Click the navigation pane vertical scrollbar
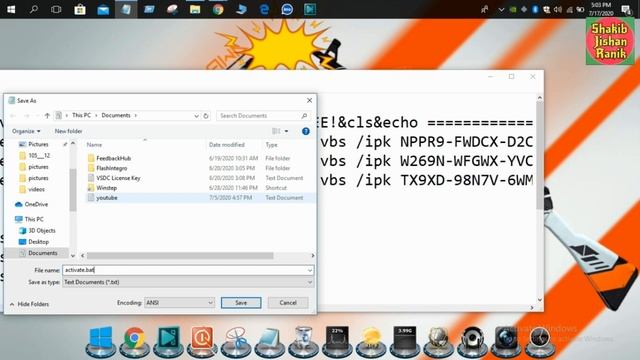Image resolution: width=640 pixels, height=360 pixels. pyautogui.click(x=73, y=190)
